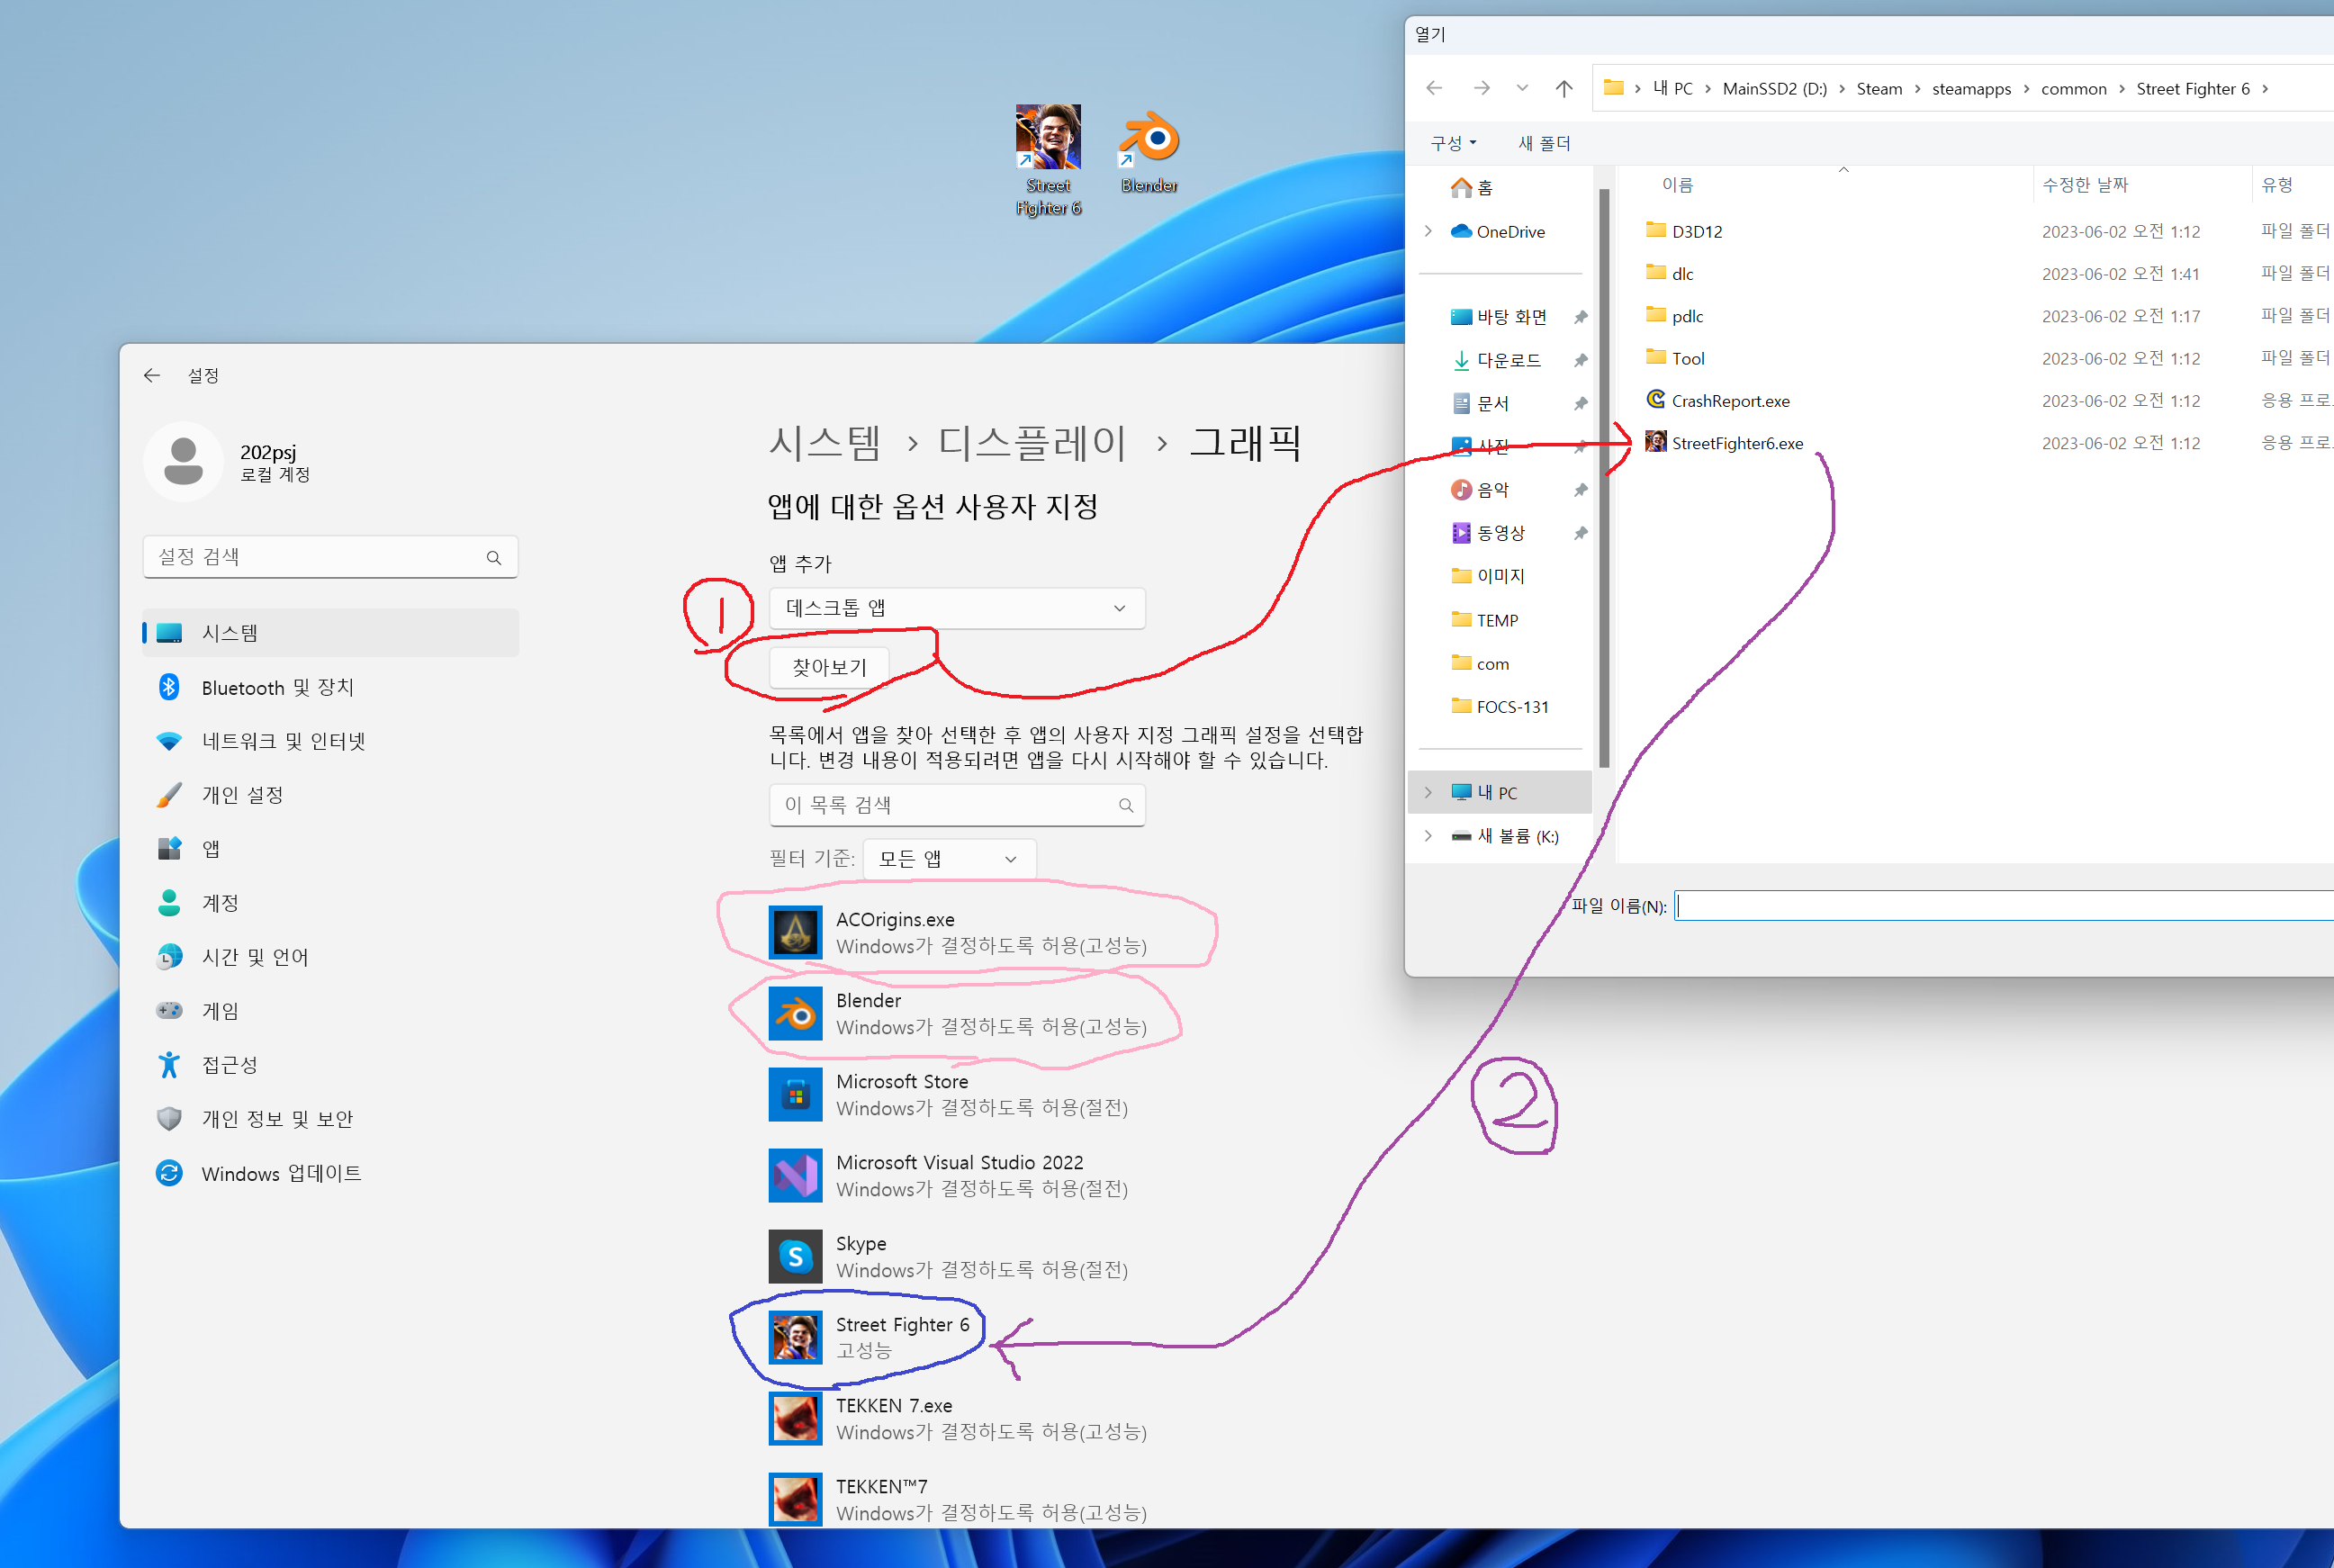Open Windows 업데이트 settings section

tap(281, 1173)
